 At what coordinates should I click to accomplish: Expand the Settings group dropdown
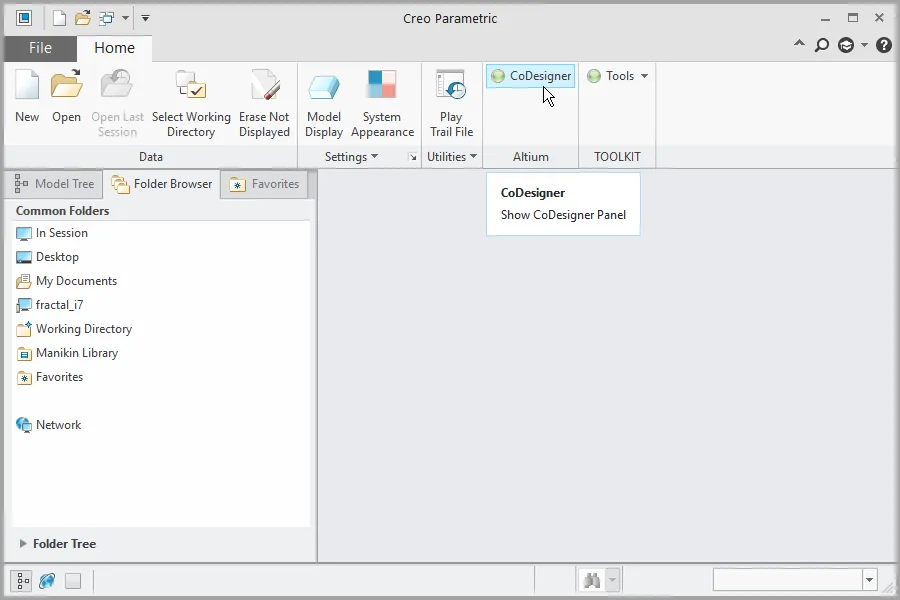(x=351, y=157)
